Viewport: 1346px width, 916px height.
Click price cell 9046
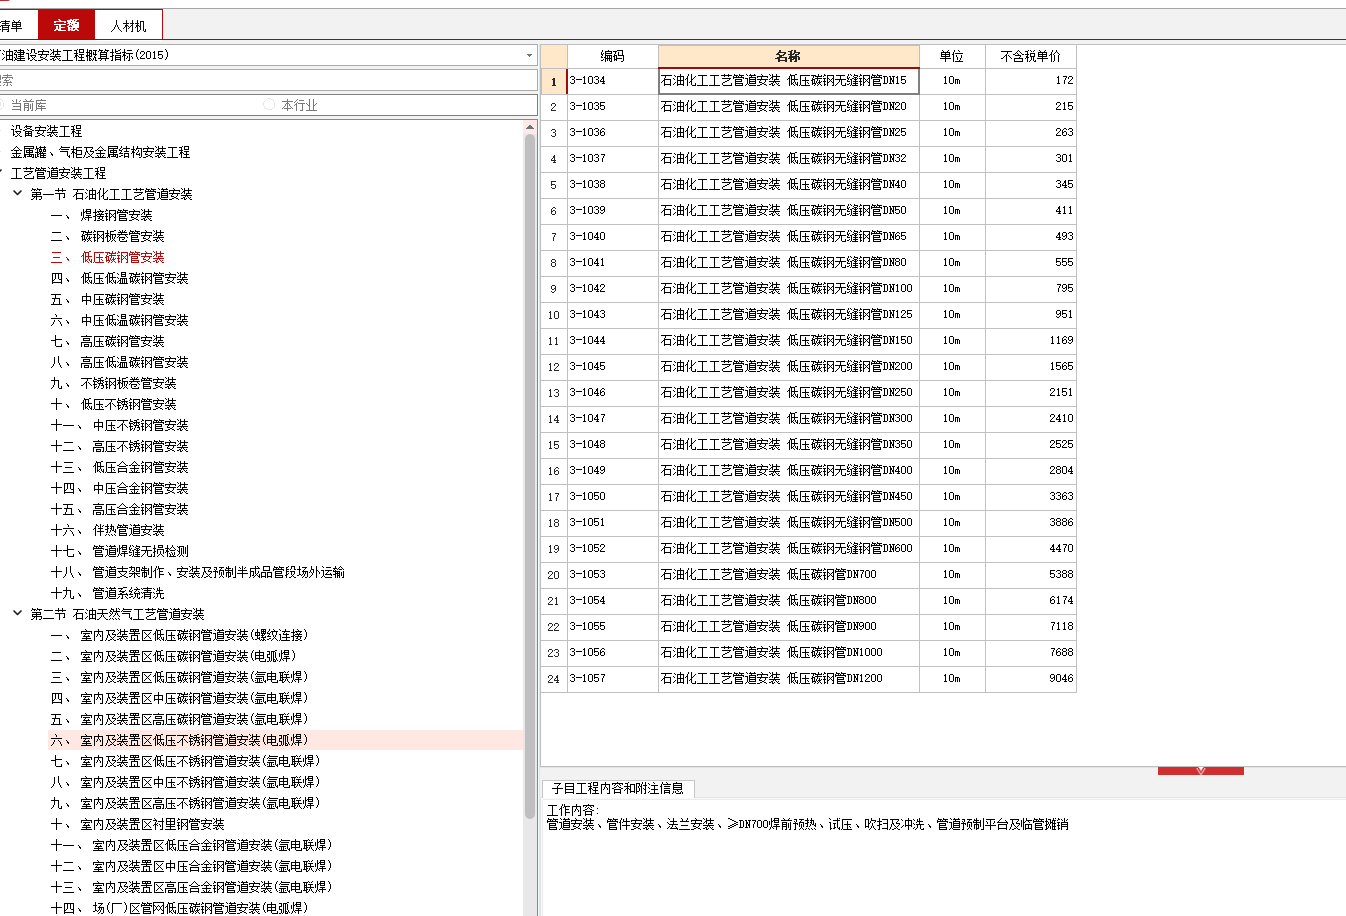(1031, 678)
